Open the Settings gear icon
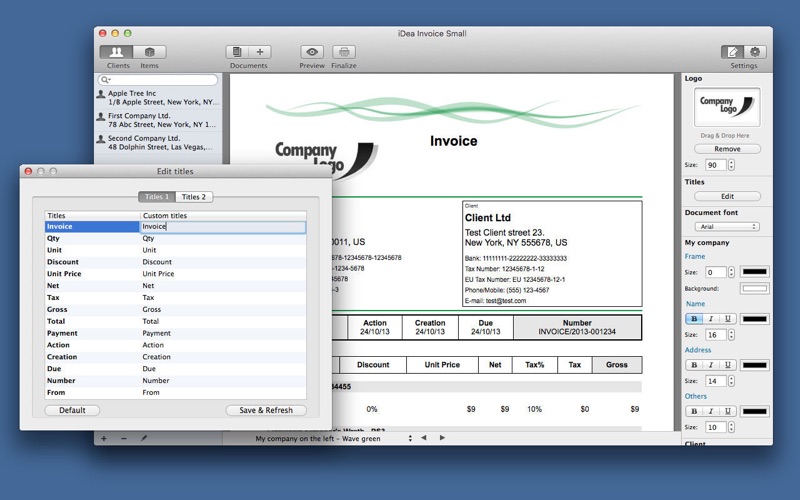Image resolution: width=800 pixels, height=500 pixels. [x=755, y=52]
